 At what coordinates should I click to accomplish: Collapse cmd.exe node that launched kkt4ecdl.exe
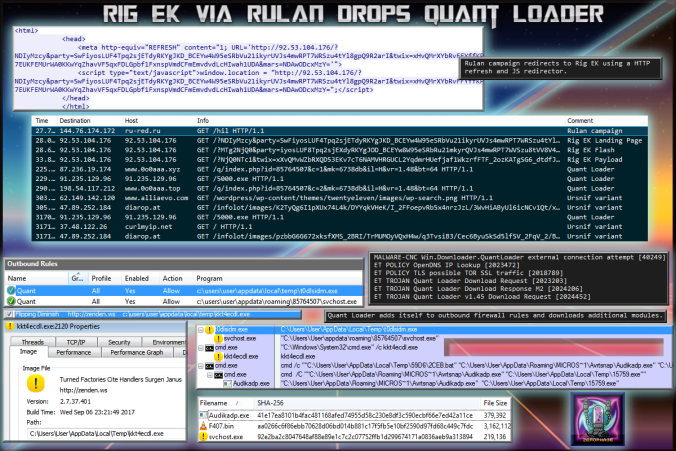[201, 348]
